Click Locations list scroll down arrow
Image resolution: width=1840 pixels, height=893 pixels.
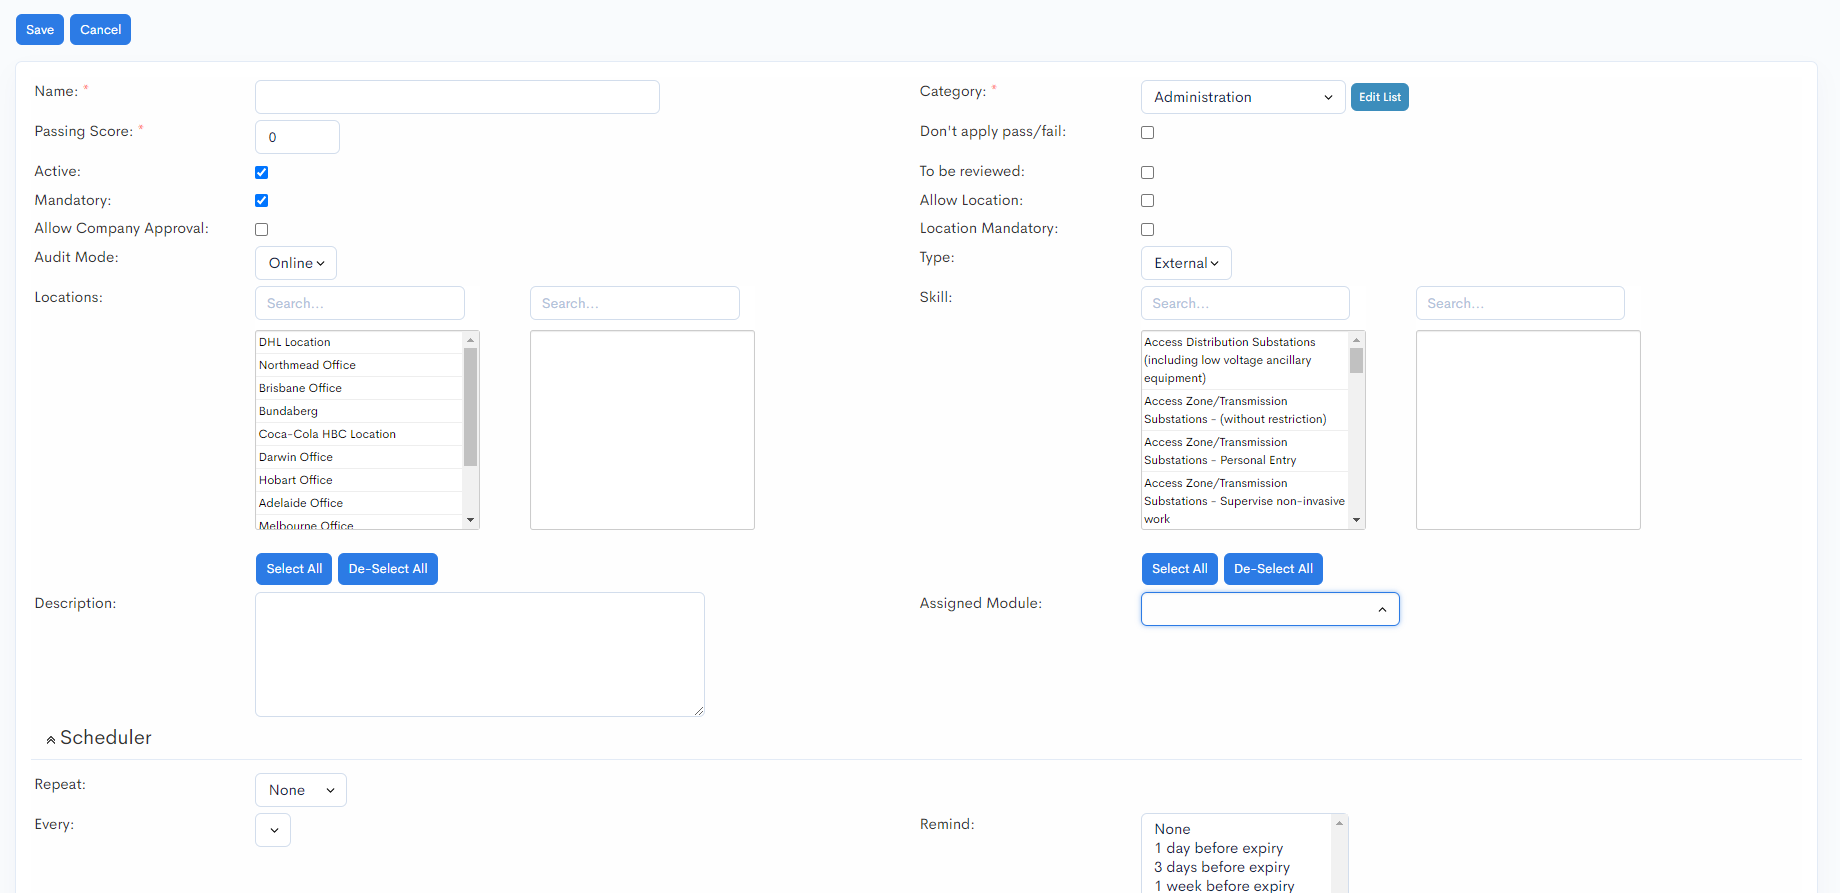471,520
